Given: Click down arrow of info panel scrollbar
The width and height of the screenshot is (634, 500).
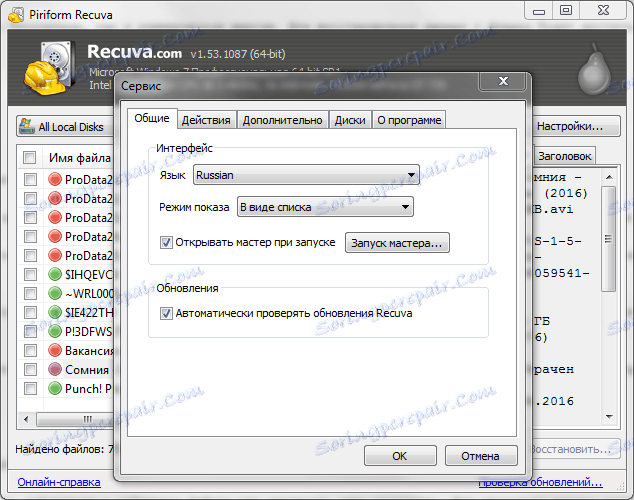Looking at the screenshot, I should [609, 417].
